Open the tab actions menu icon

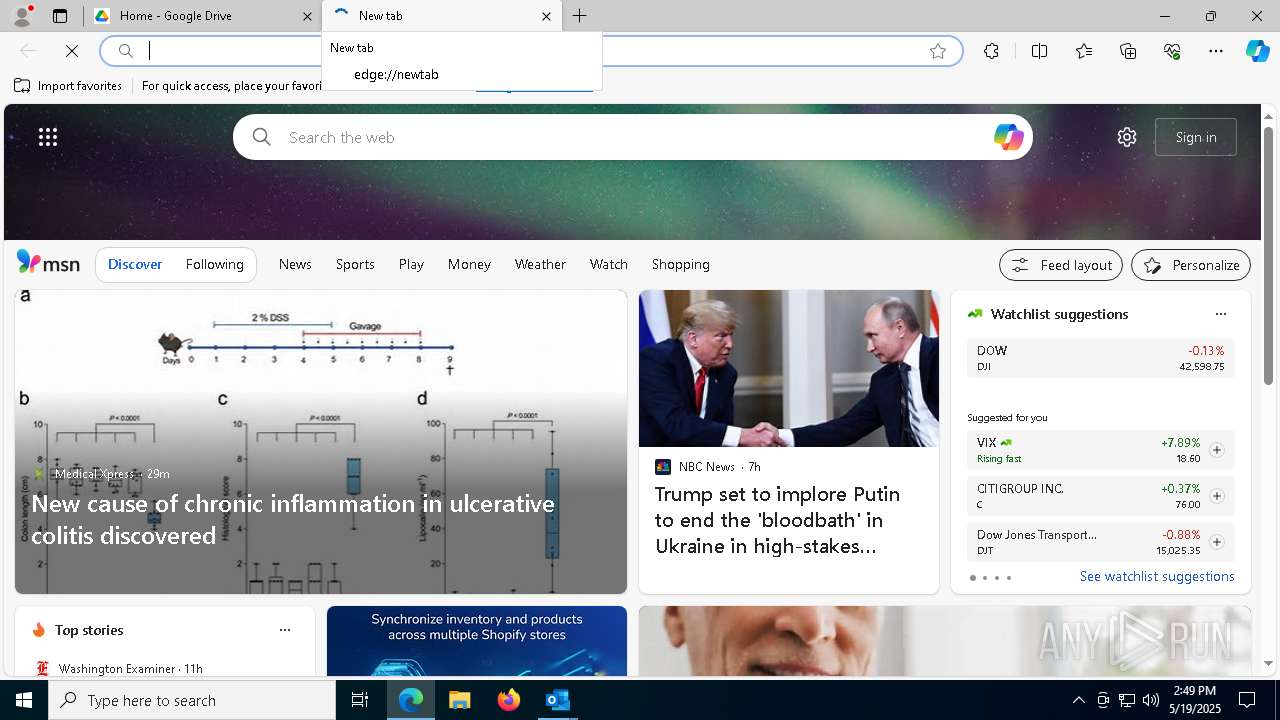tap(60, 16)
